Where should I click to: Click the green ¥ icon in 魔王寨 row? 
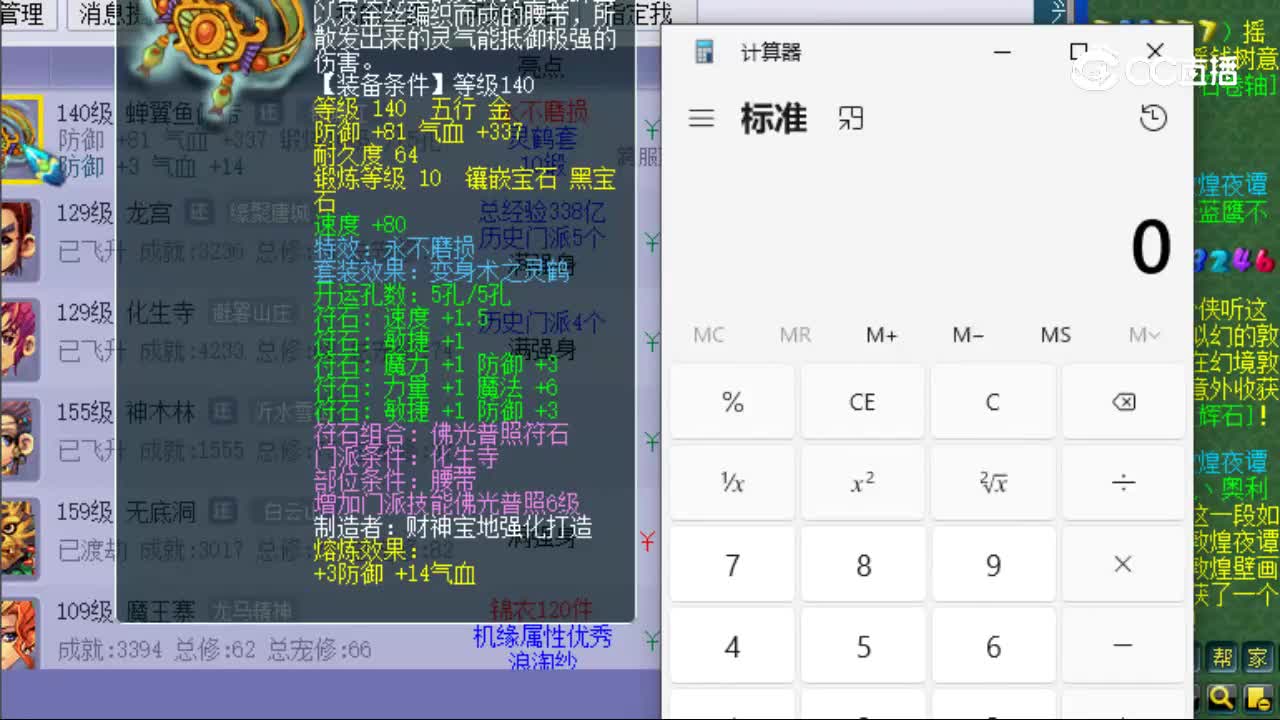click(652, 640)
